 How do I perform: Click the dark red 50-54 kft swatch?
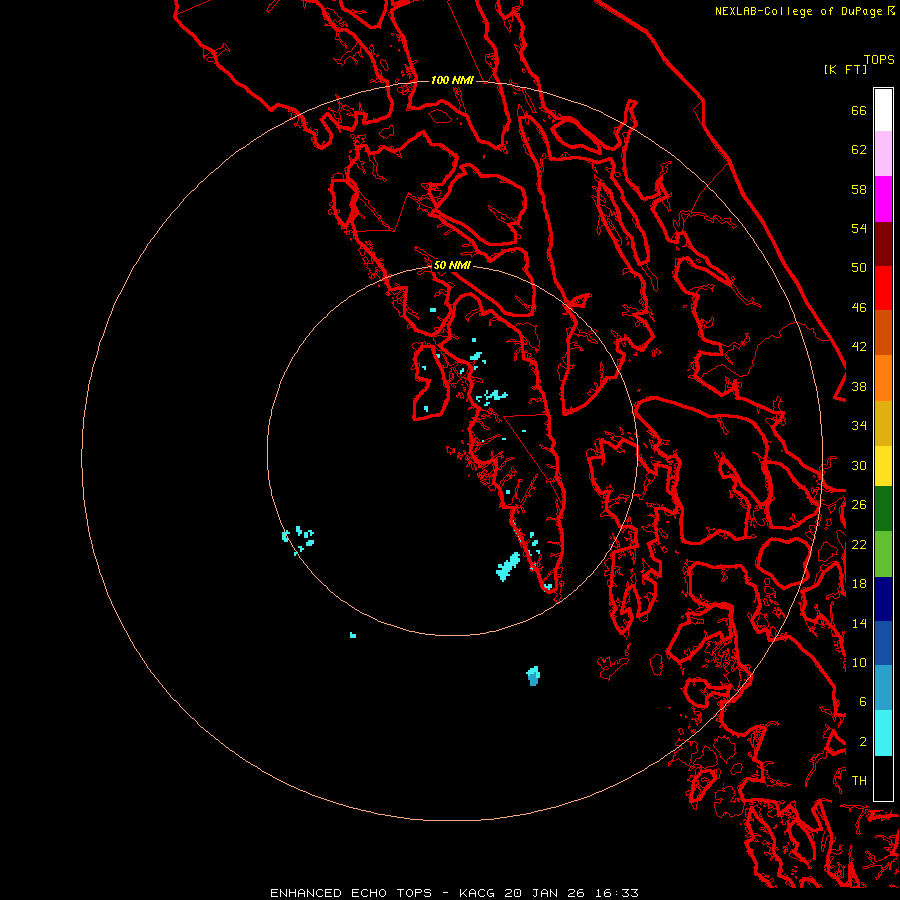883,243
